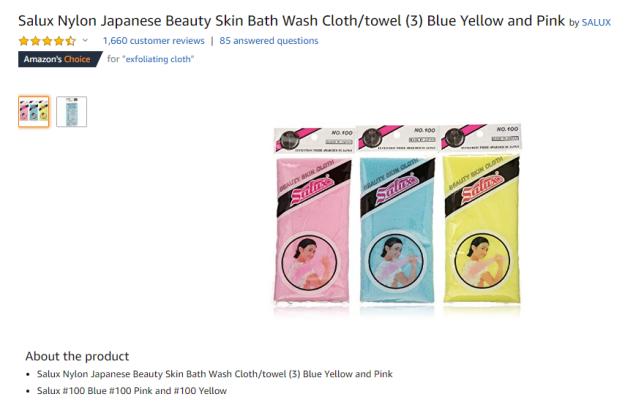Click the blue Salux cloth package

tap(397, 214)
